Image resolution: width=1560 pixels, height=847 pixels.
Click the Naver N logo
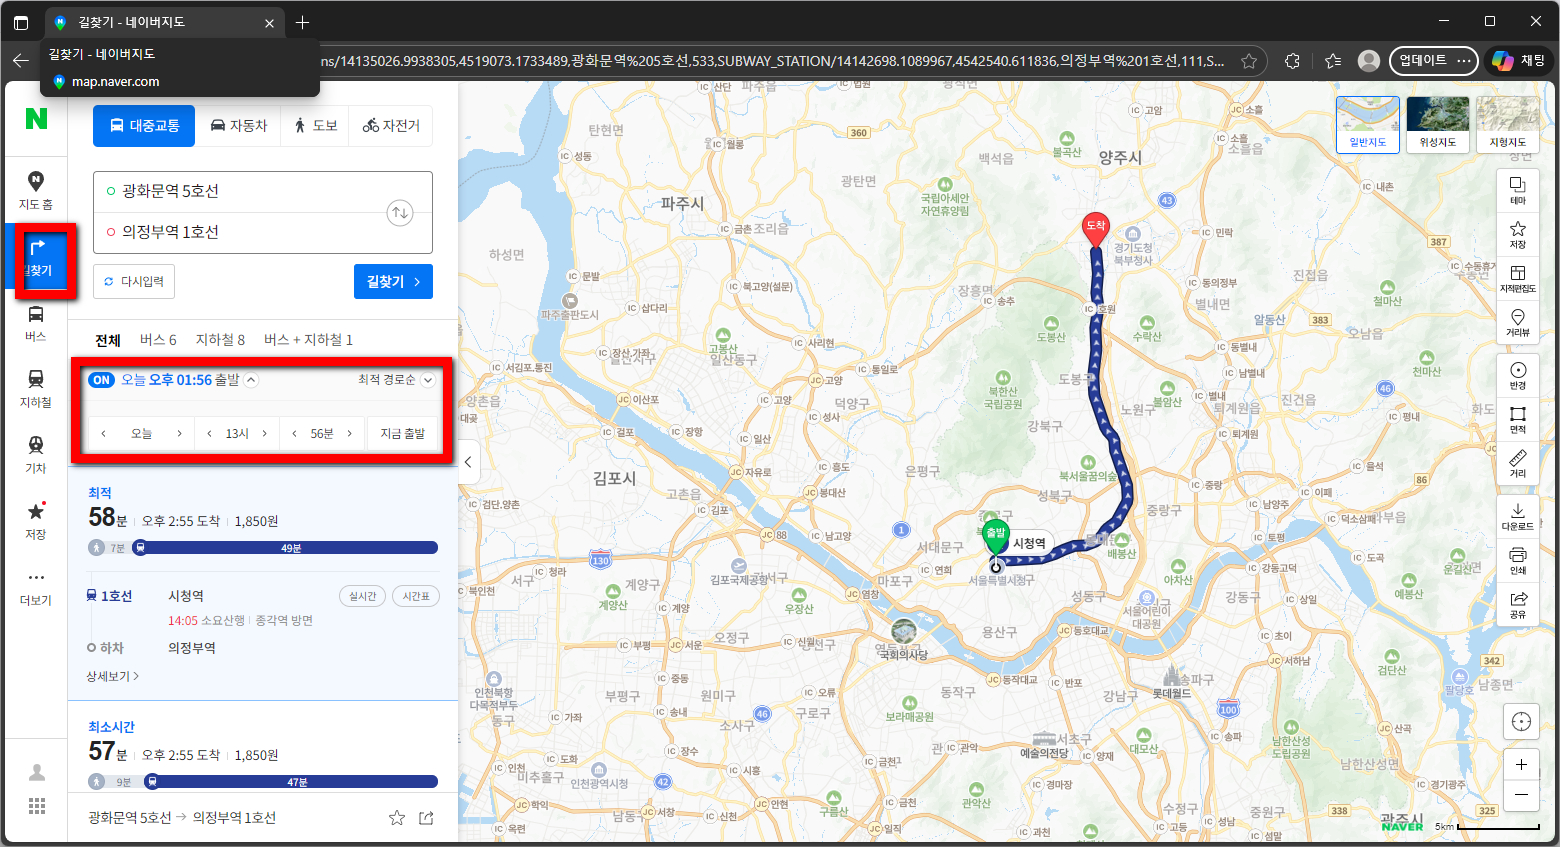tap(36, 119)
